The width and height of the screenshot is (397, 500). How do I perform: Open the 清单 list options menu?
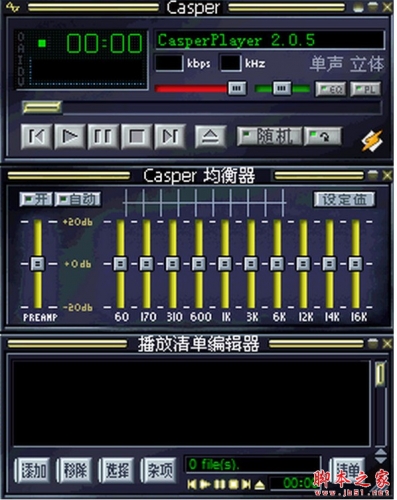[x=347, y=470]
